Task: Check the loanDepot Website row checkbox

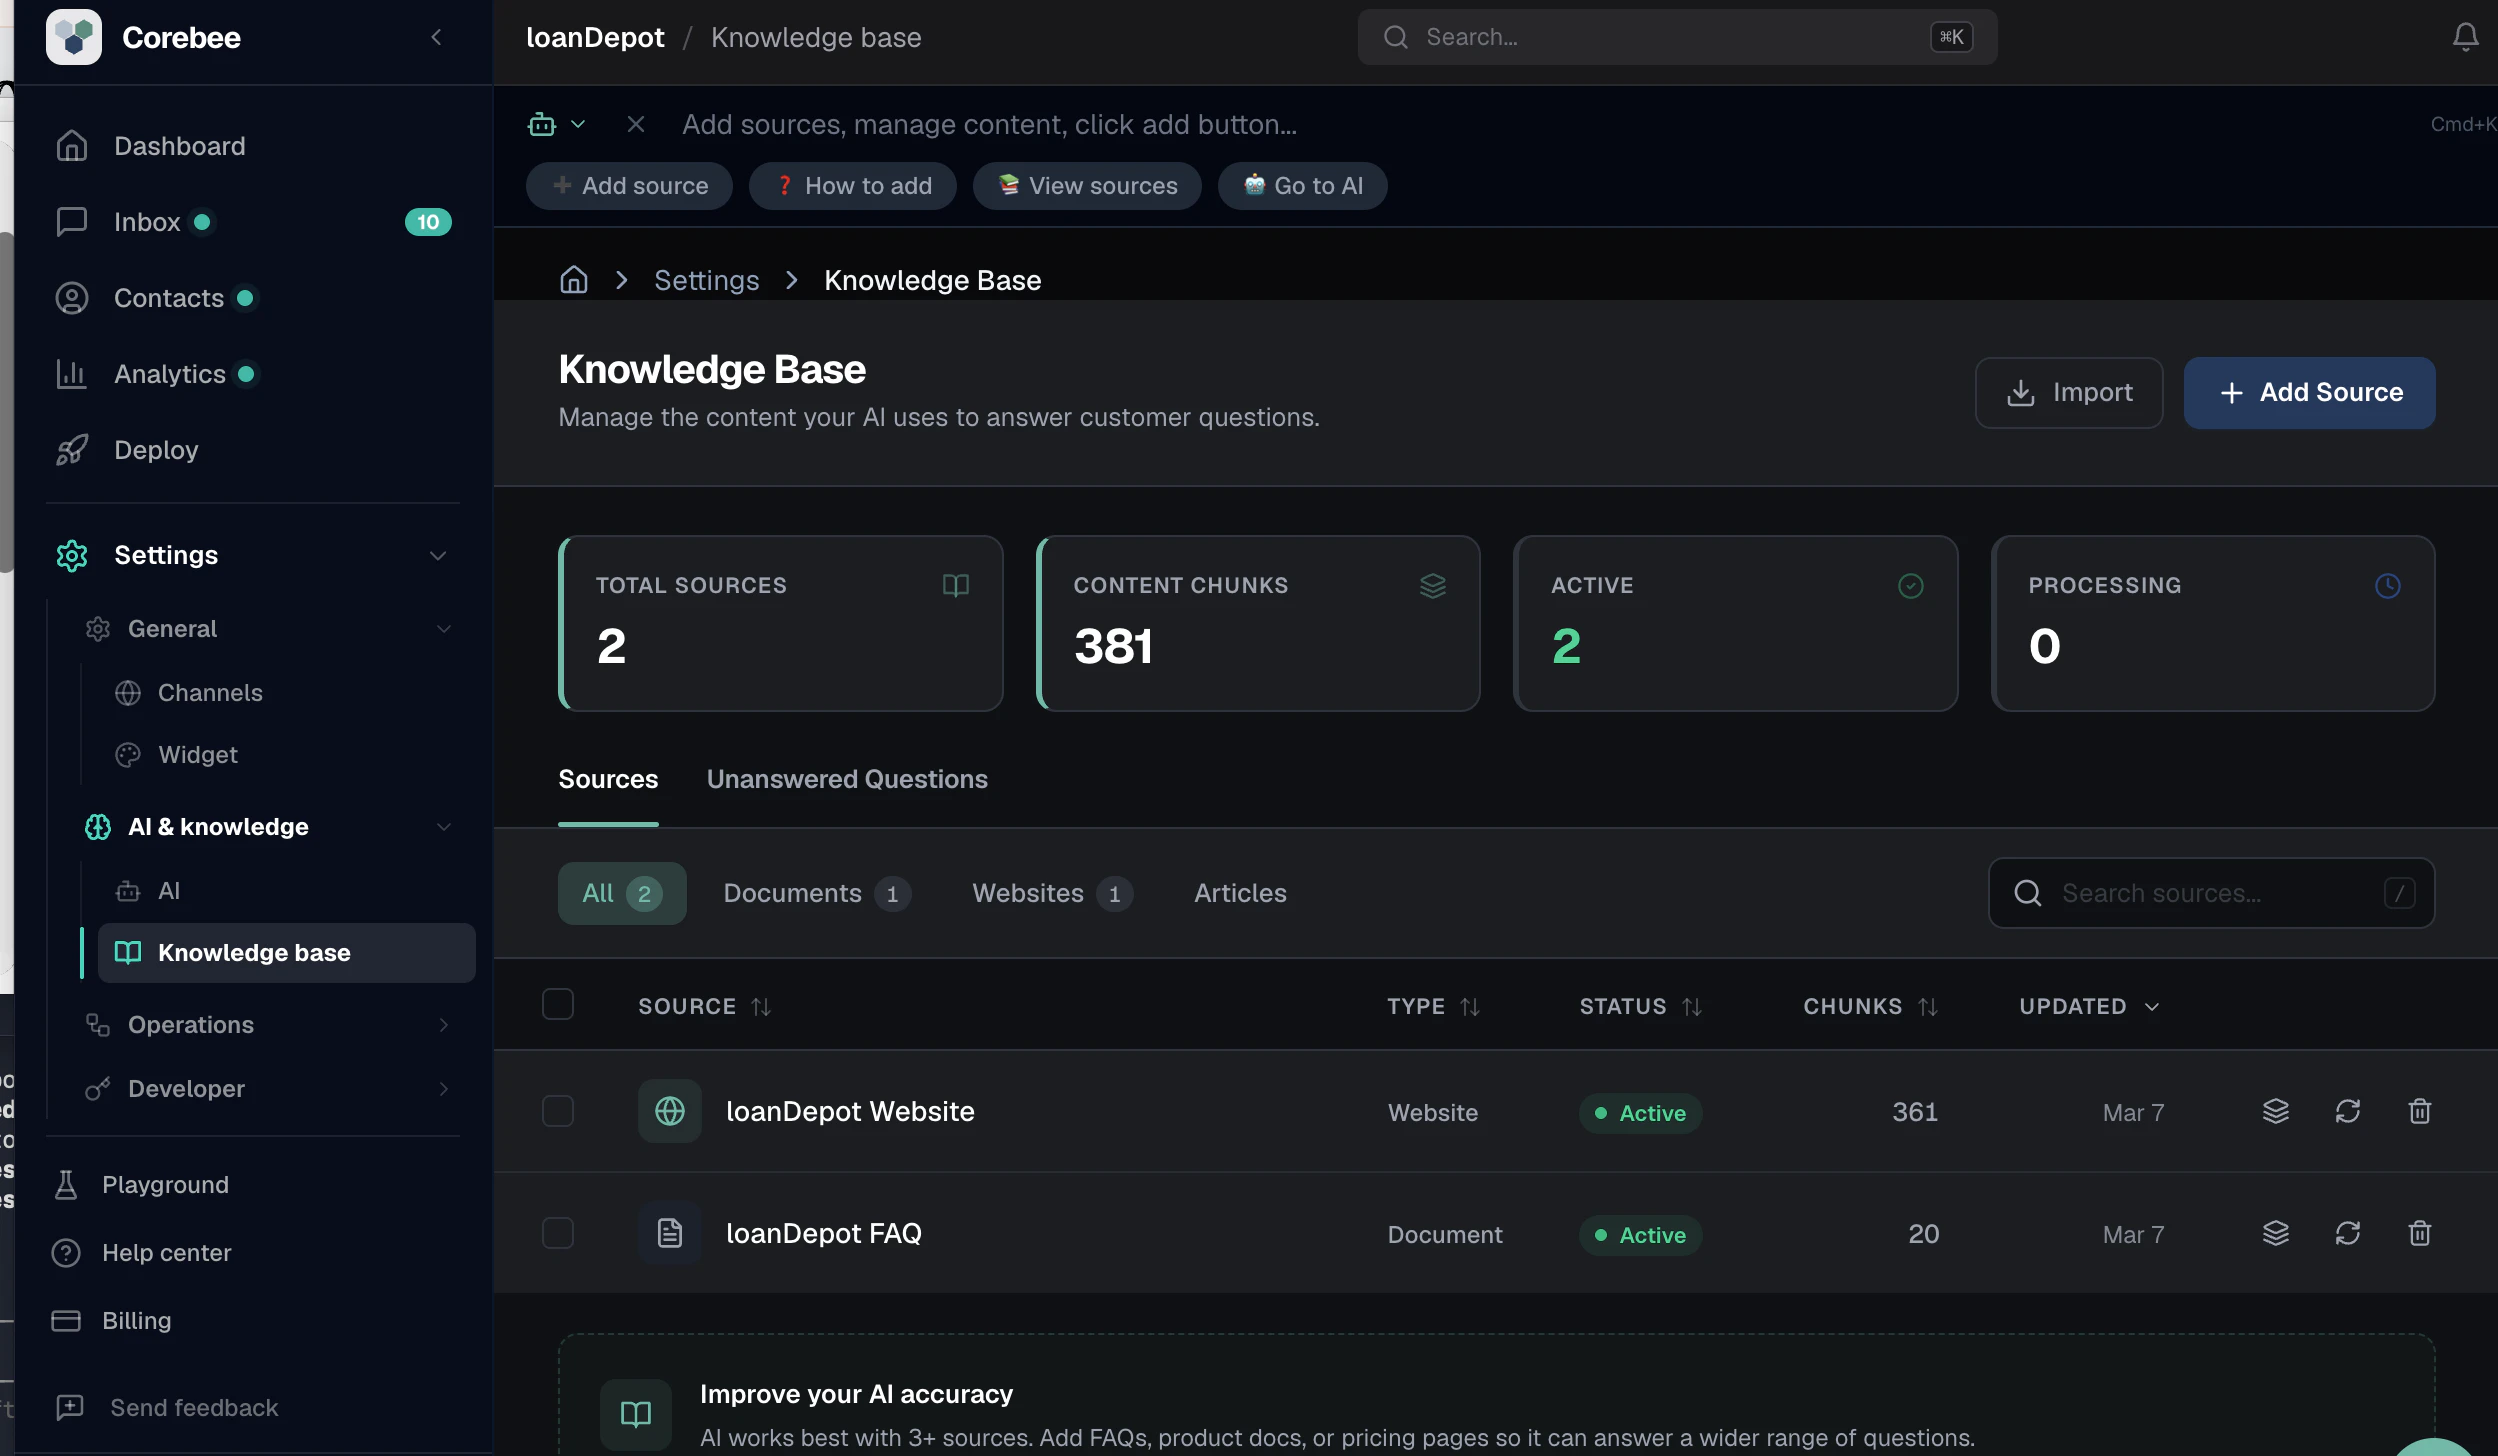Action: pyautogui.click(x=557, y=1111)
